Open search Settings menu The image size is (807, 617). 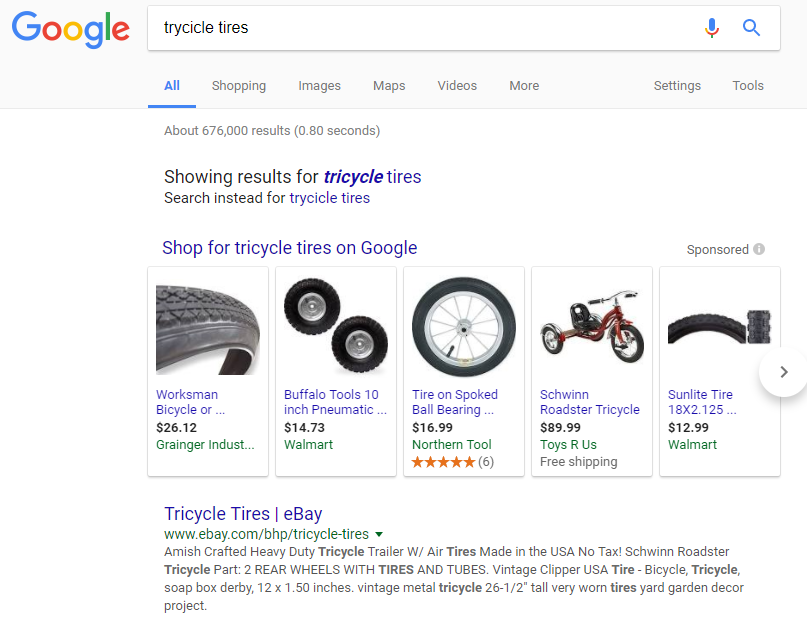(x=677, y=85)
